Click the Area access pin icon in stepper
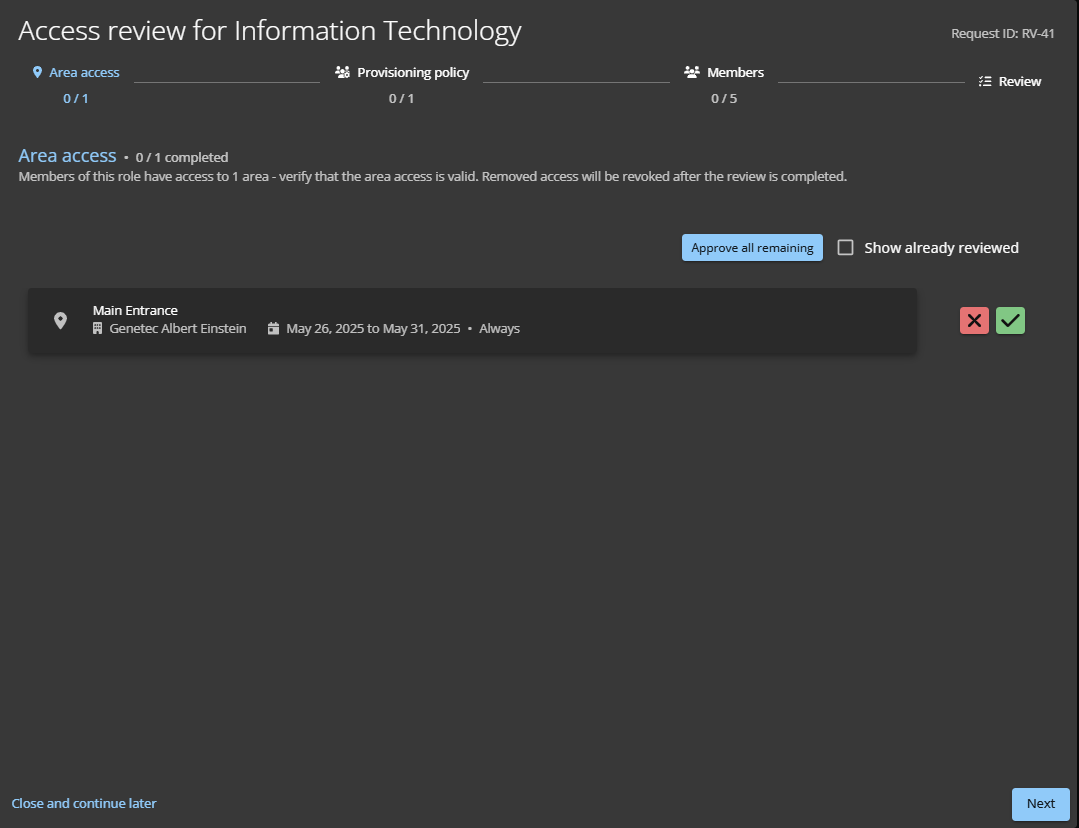 pos(38,73)
